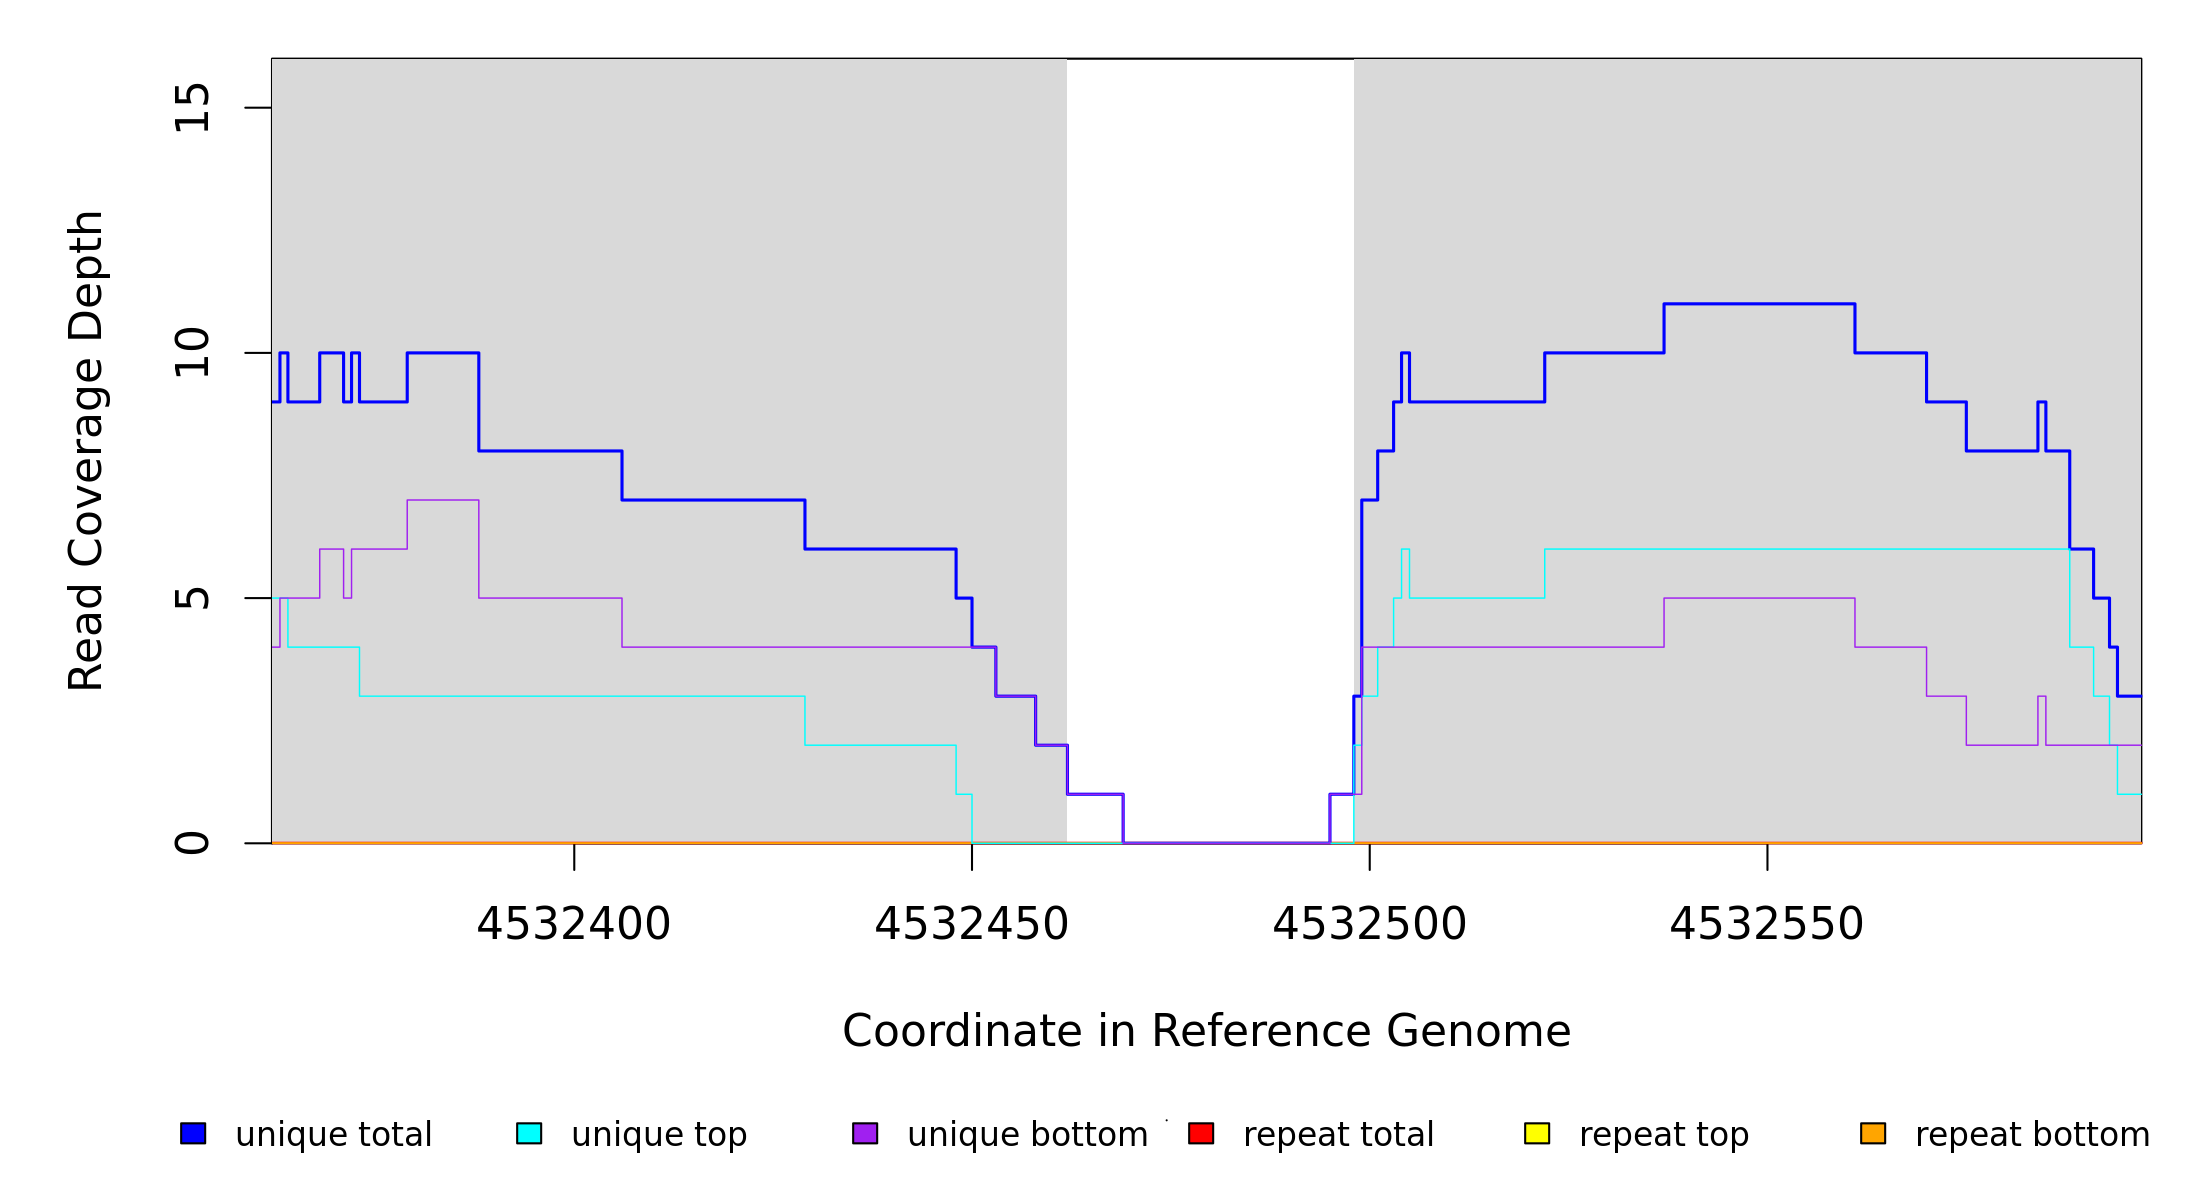Click the x-axis tick label 4532500
Viewport: 2200px width, 1200px height.
1369,925
